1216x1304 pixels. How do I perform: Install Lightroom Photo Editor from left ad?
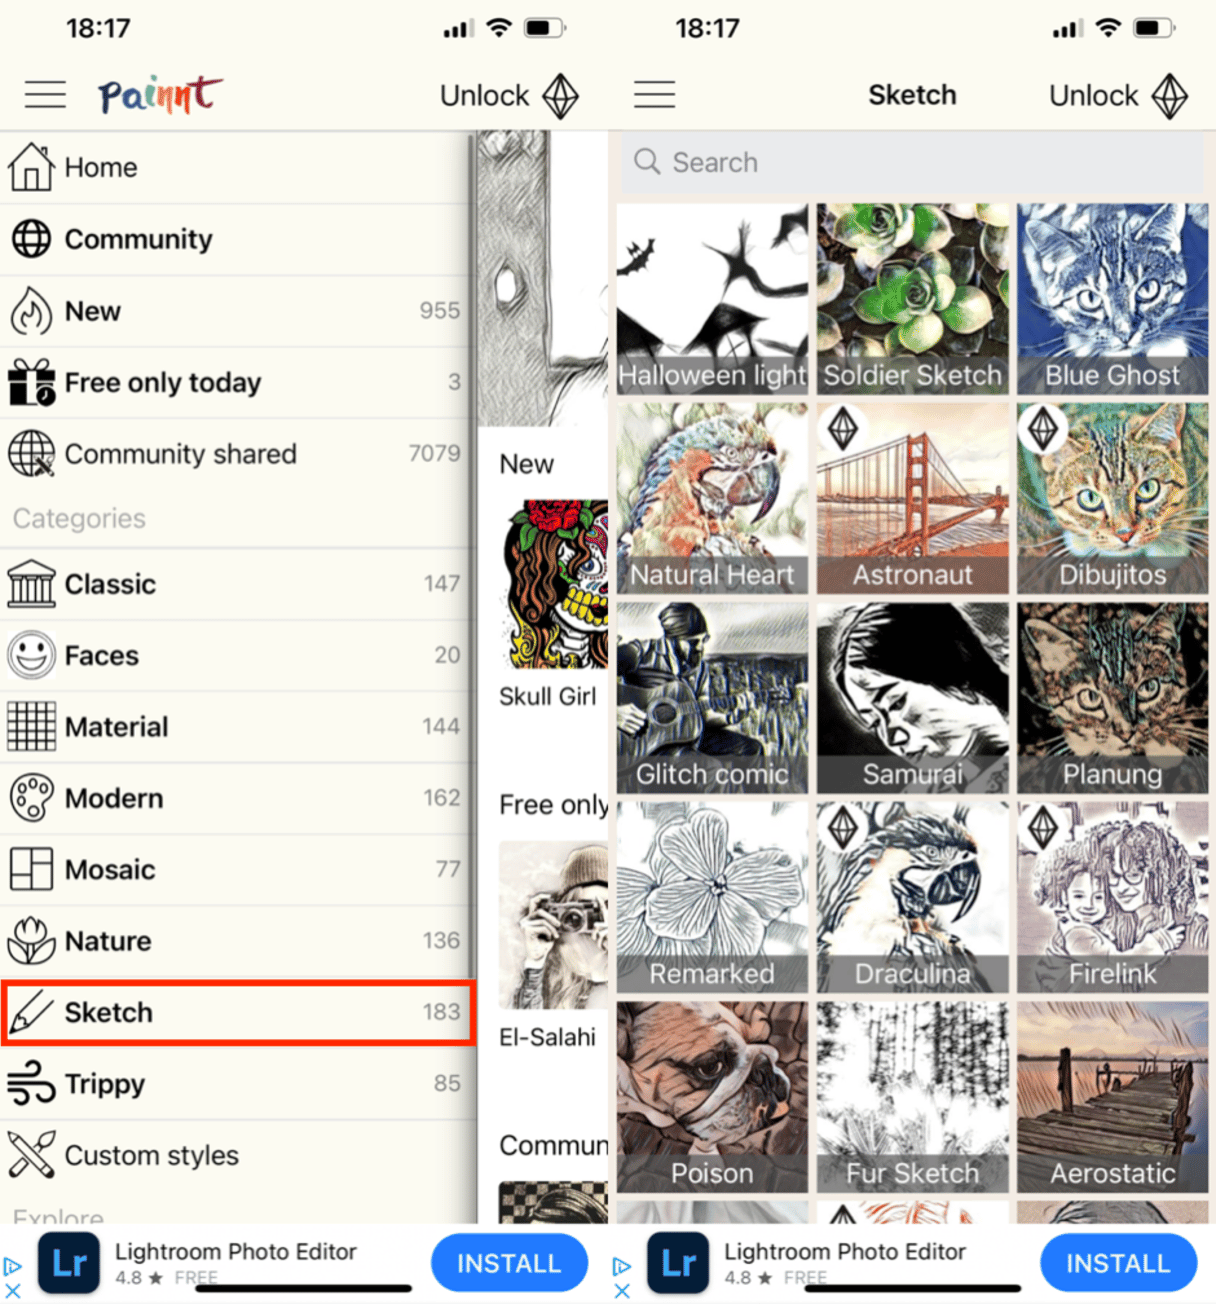click(x=509, y=1263)
